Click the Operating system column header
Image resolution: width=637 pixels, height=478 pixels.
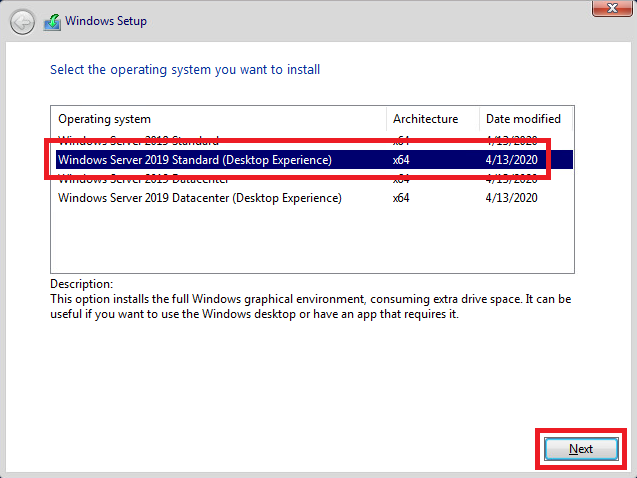105,119
